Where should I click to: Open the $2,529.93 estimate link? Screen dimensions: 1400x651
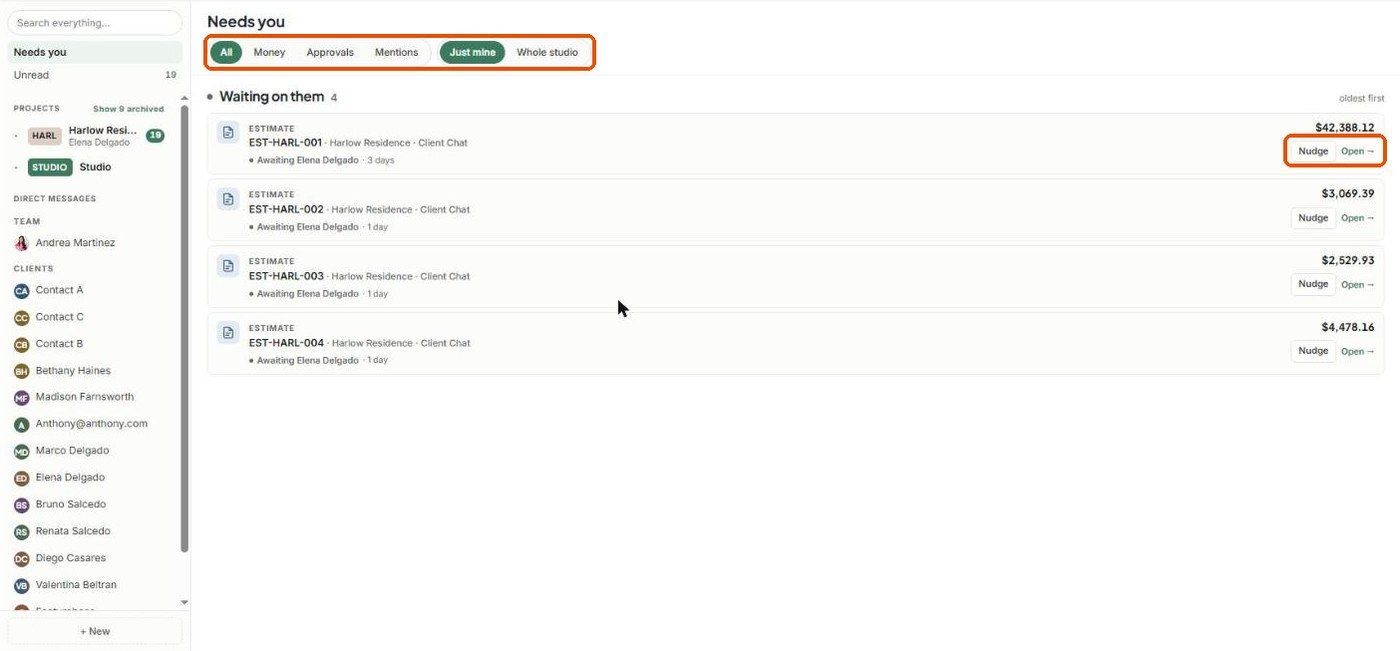click(1358, 285)
